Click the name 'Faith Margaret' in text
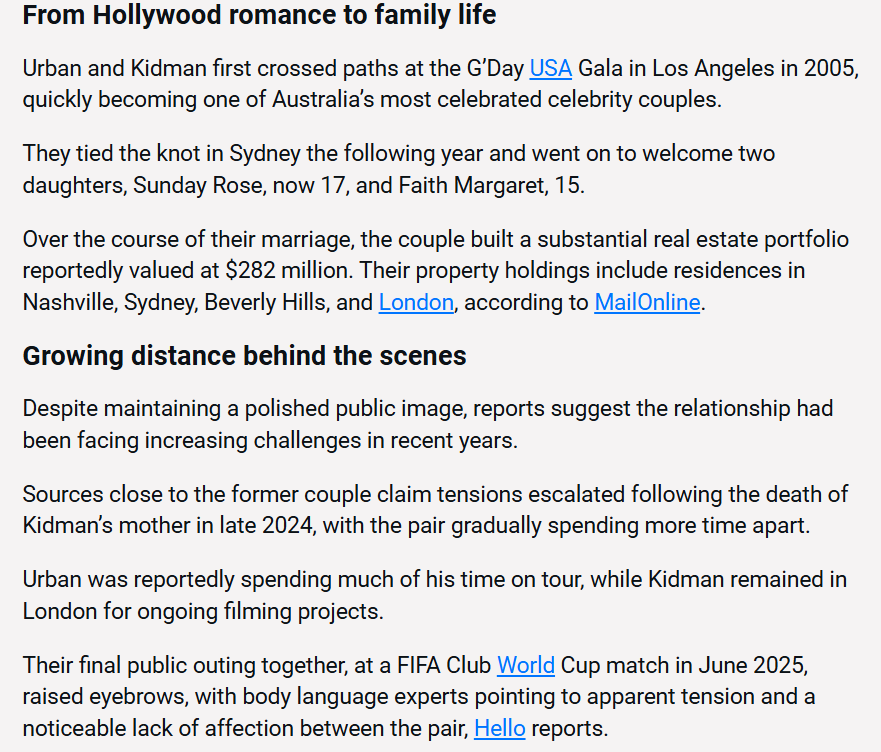 point(473,185)
